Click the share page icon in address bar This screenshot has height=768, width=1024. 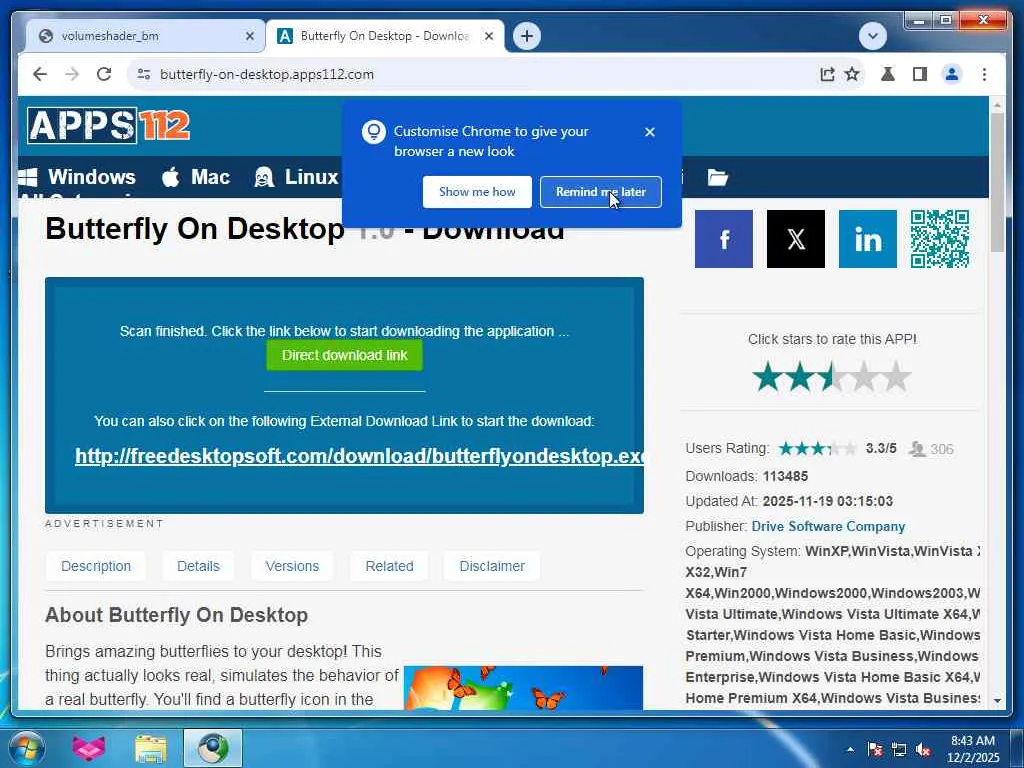(827, 74)
